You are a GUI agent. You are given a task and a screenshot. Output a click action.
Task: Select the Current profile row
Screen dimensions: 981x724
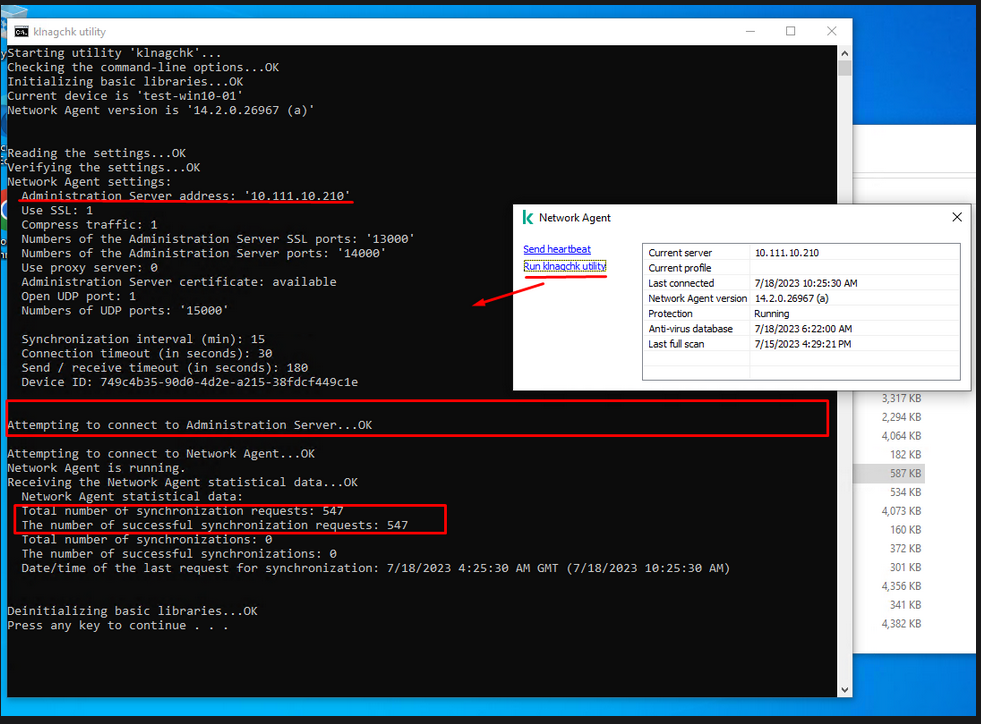tap(801, 268)
